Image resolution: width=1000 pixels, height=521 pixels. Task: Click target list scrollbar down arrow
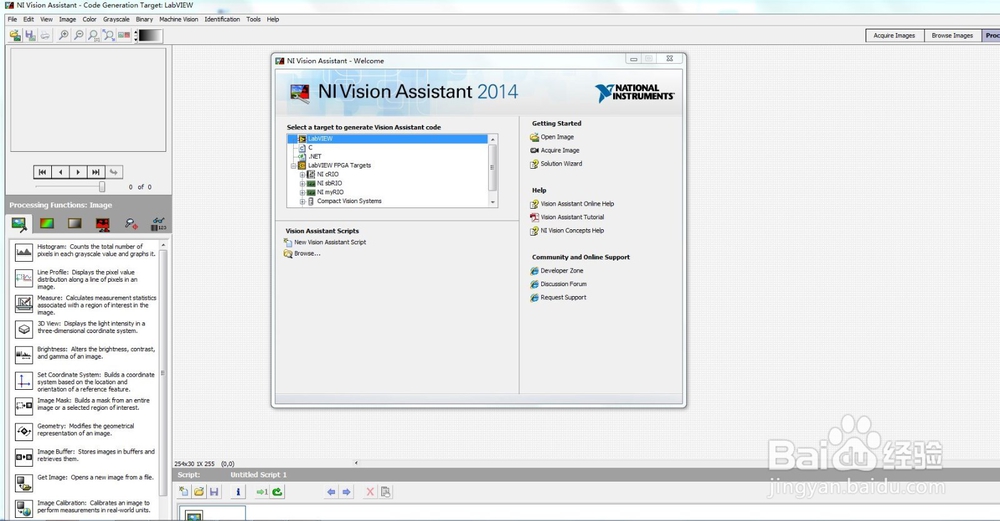(x=492, y=202)
